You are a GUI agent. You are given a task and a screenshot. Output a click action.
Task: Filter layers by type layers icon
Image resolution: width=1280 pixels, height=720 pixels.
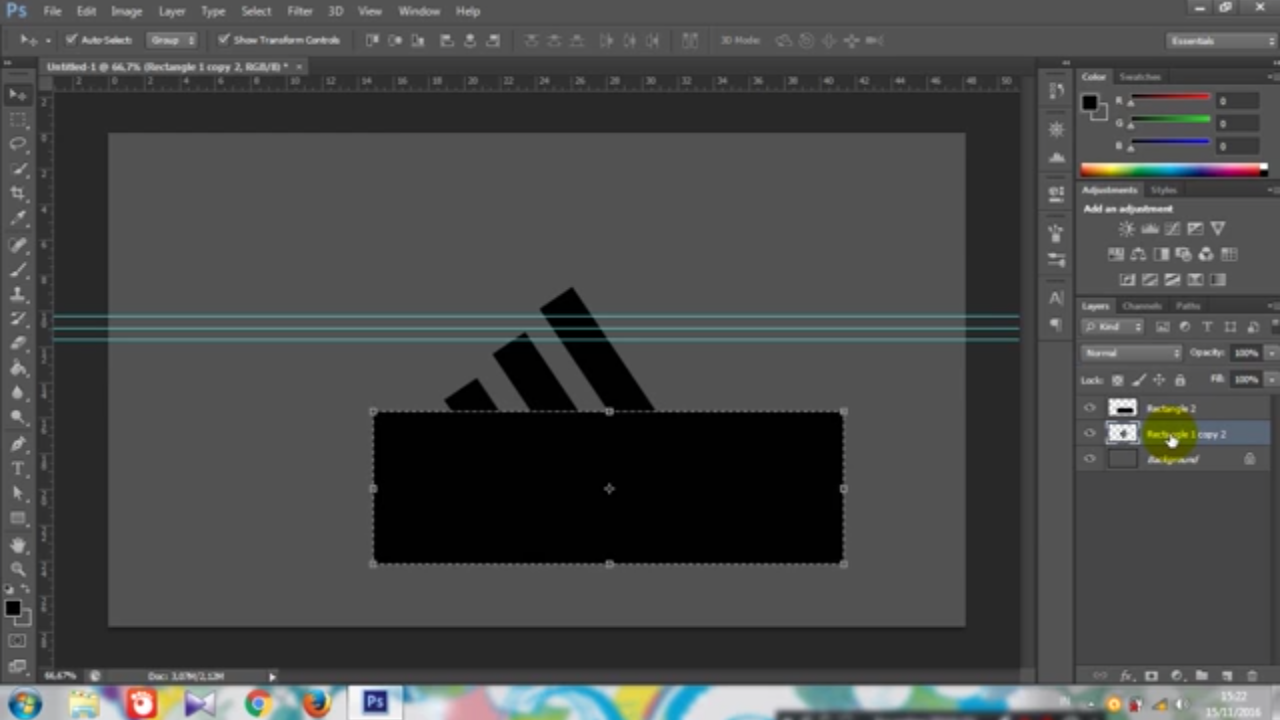pos(1207,327)
